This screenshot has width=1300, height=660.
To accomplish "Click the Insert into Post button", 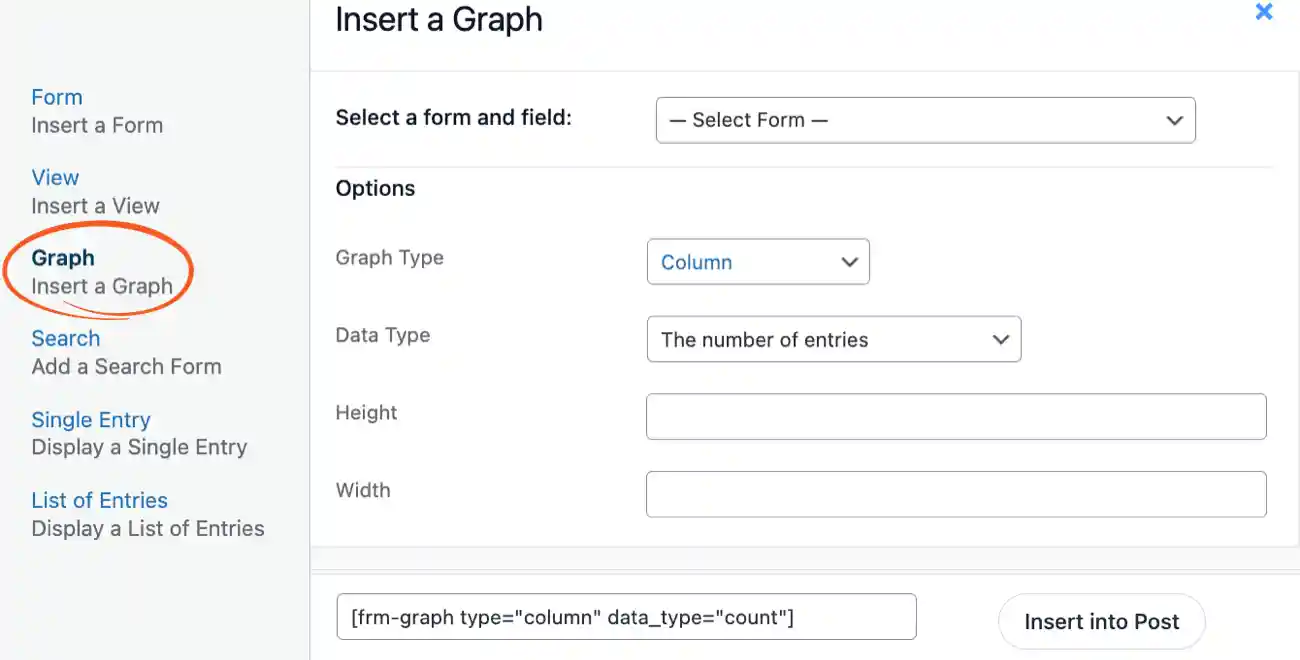I will tap(1101, 621).
